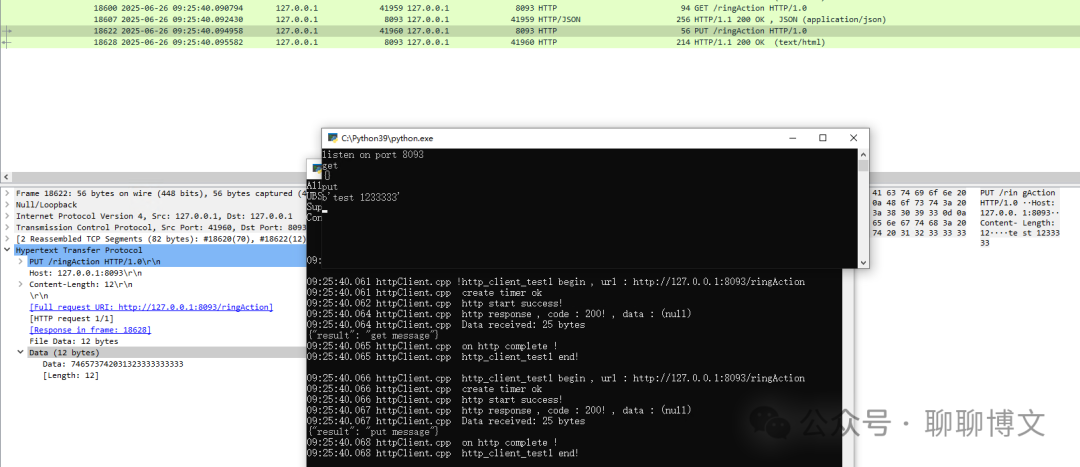Select the [Length: 12] detail line
This screenshot has height=467, width=1080.
tap(71, 375)
